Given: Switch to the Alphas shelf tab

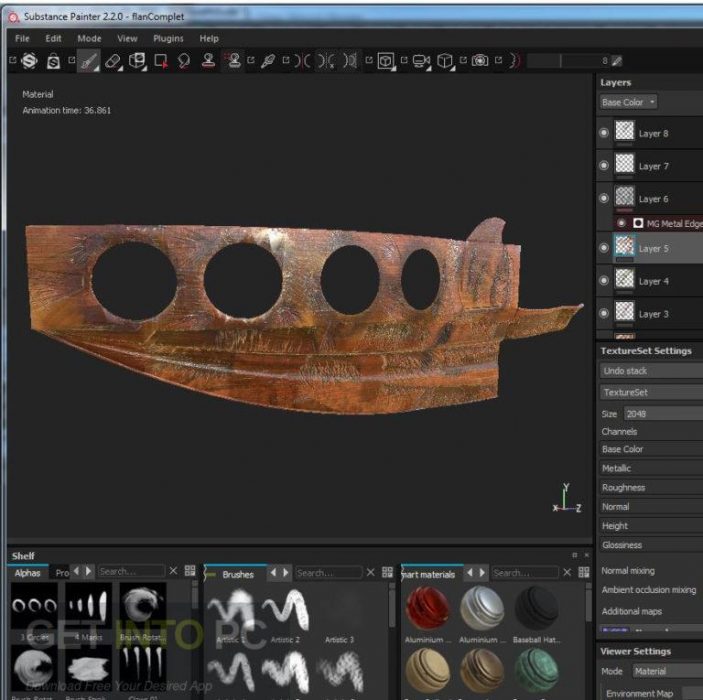Looking at the screenshot, I should (x=27, y=573).
